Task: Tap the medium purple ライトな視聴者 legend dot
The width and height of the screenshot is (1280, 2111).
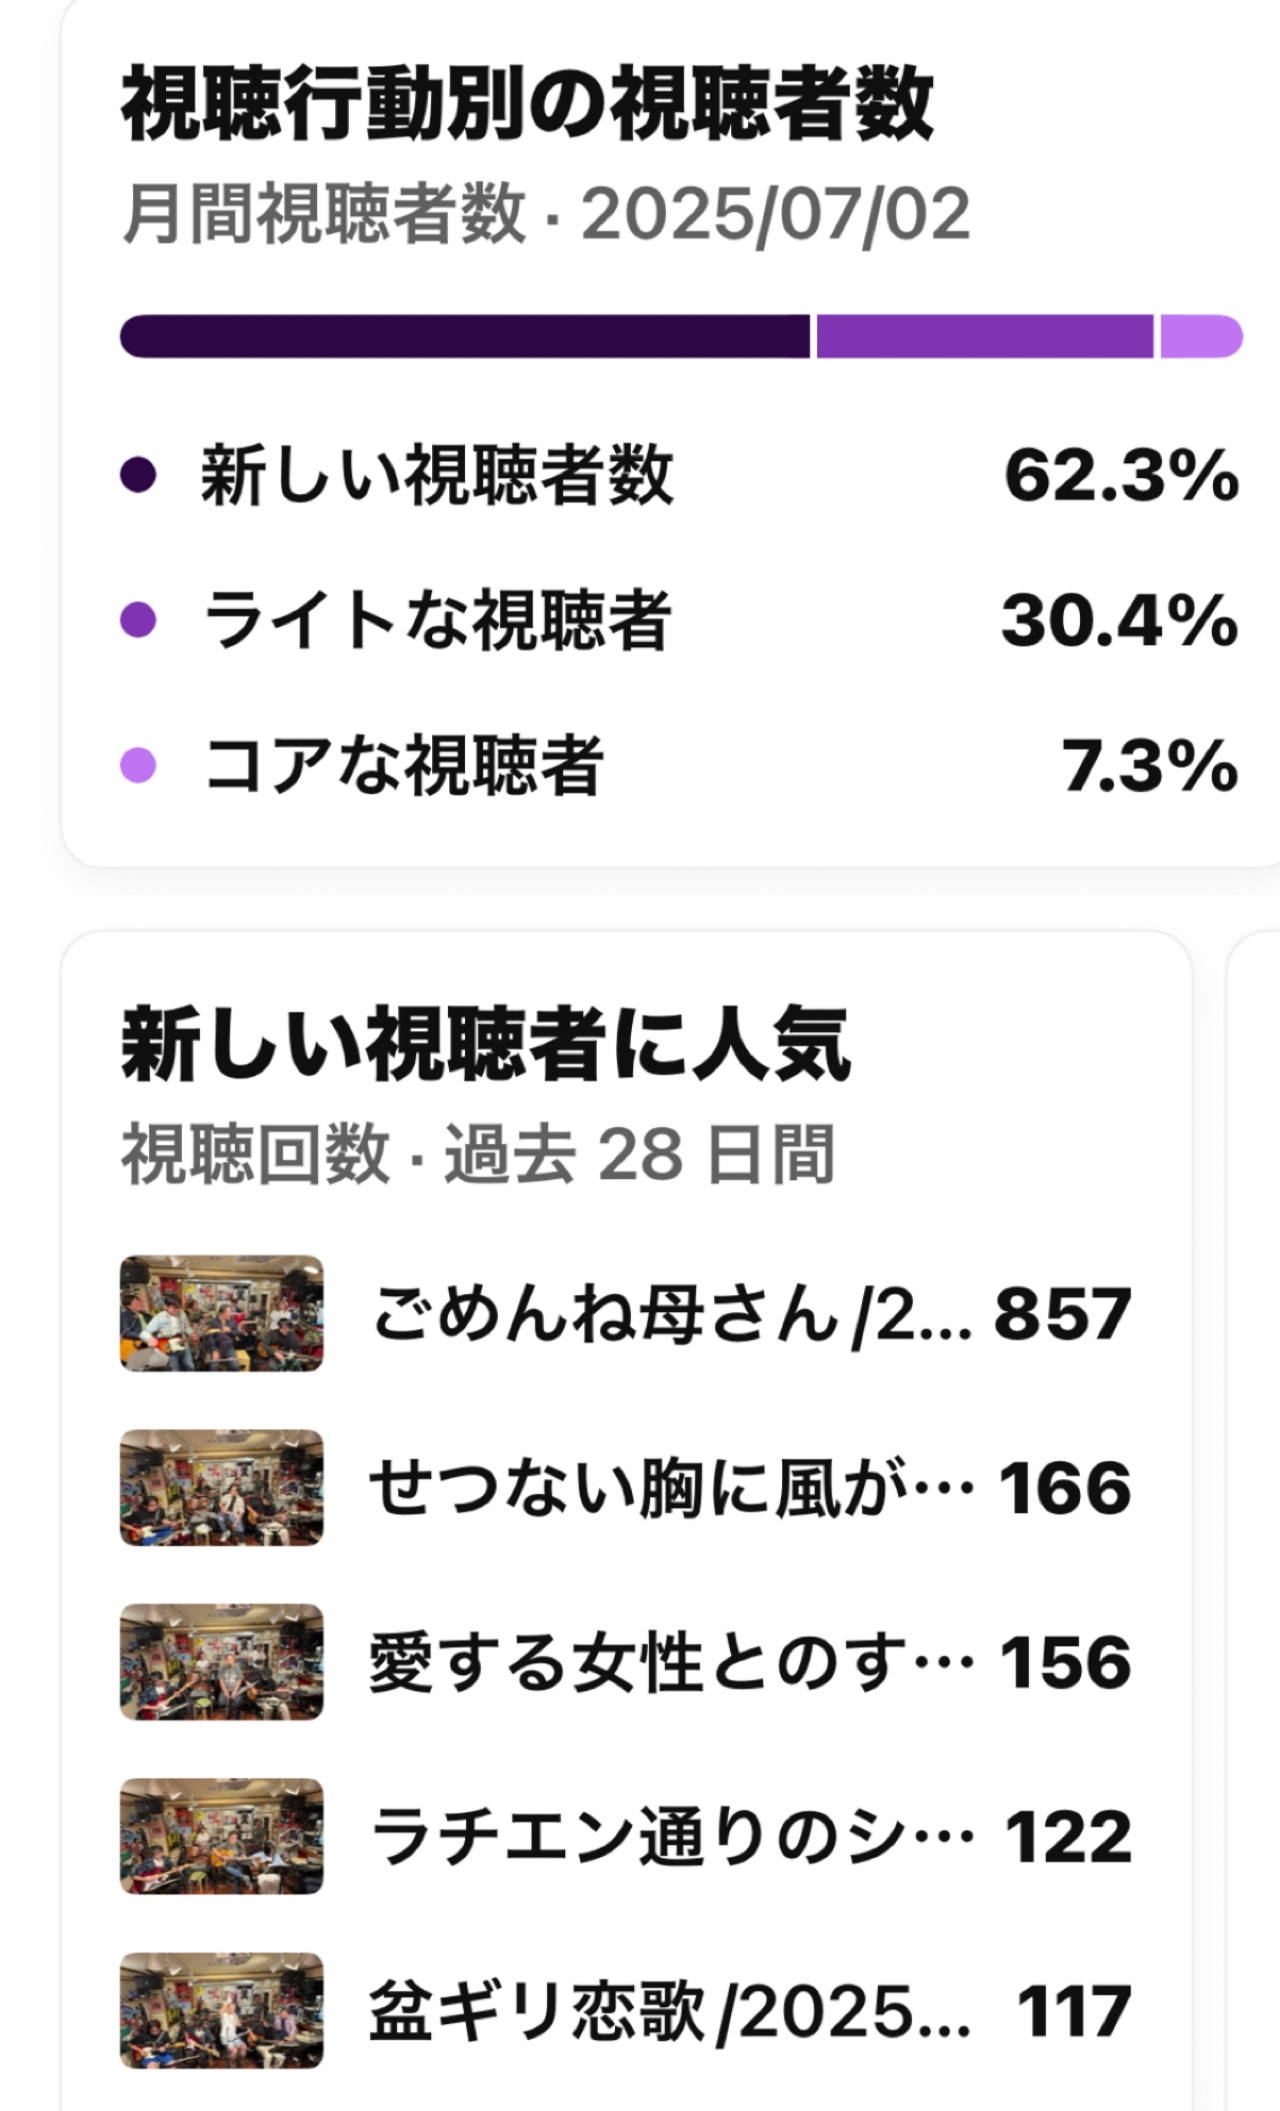Action: click(x=138, y=619)
